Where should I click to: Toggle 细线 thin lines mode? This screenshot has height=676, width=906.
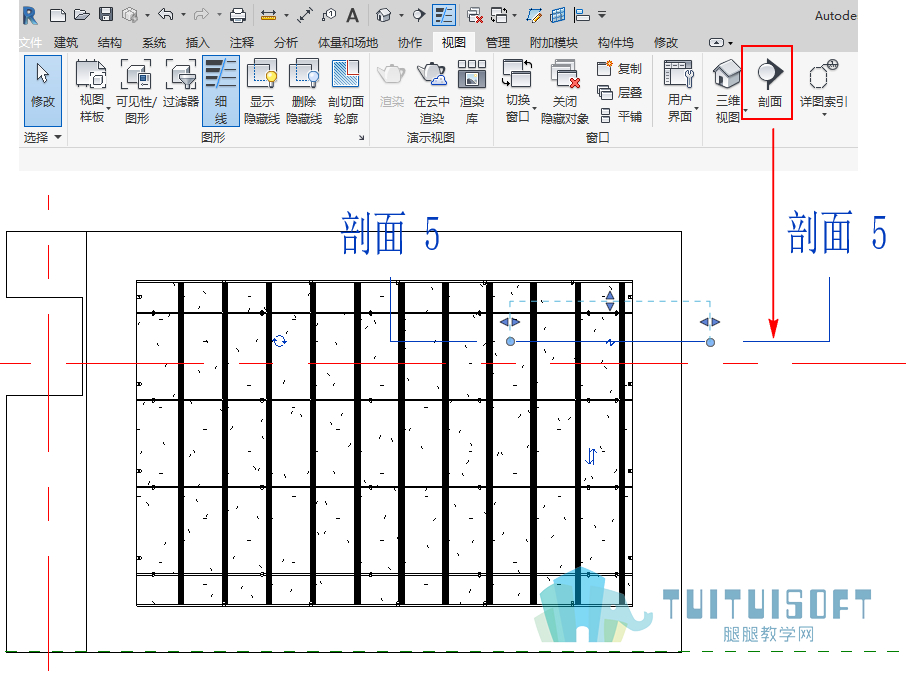pos(221,91)
